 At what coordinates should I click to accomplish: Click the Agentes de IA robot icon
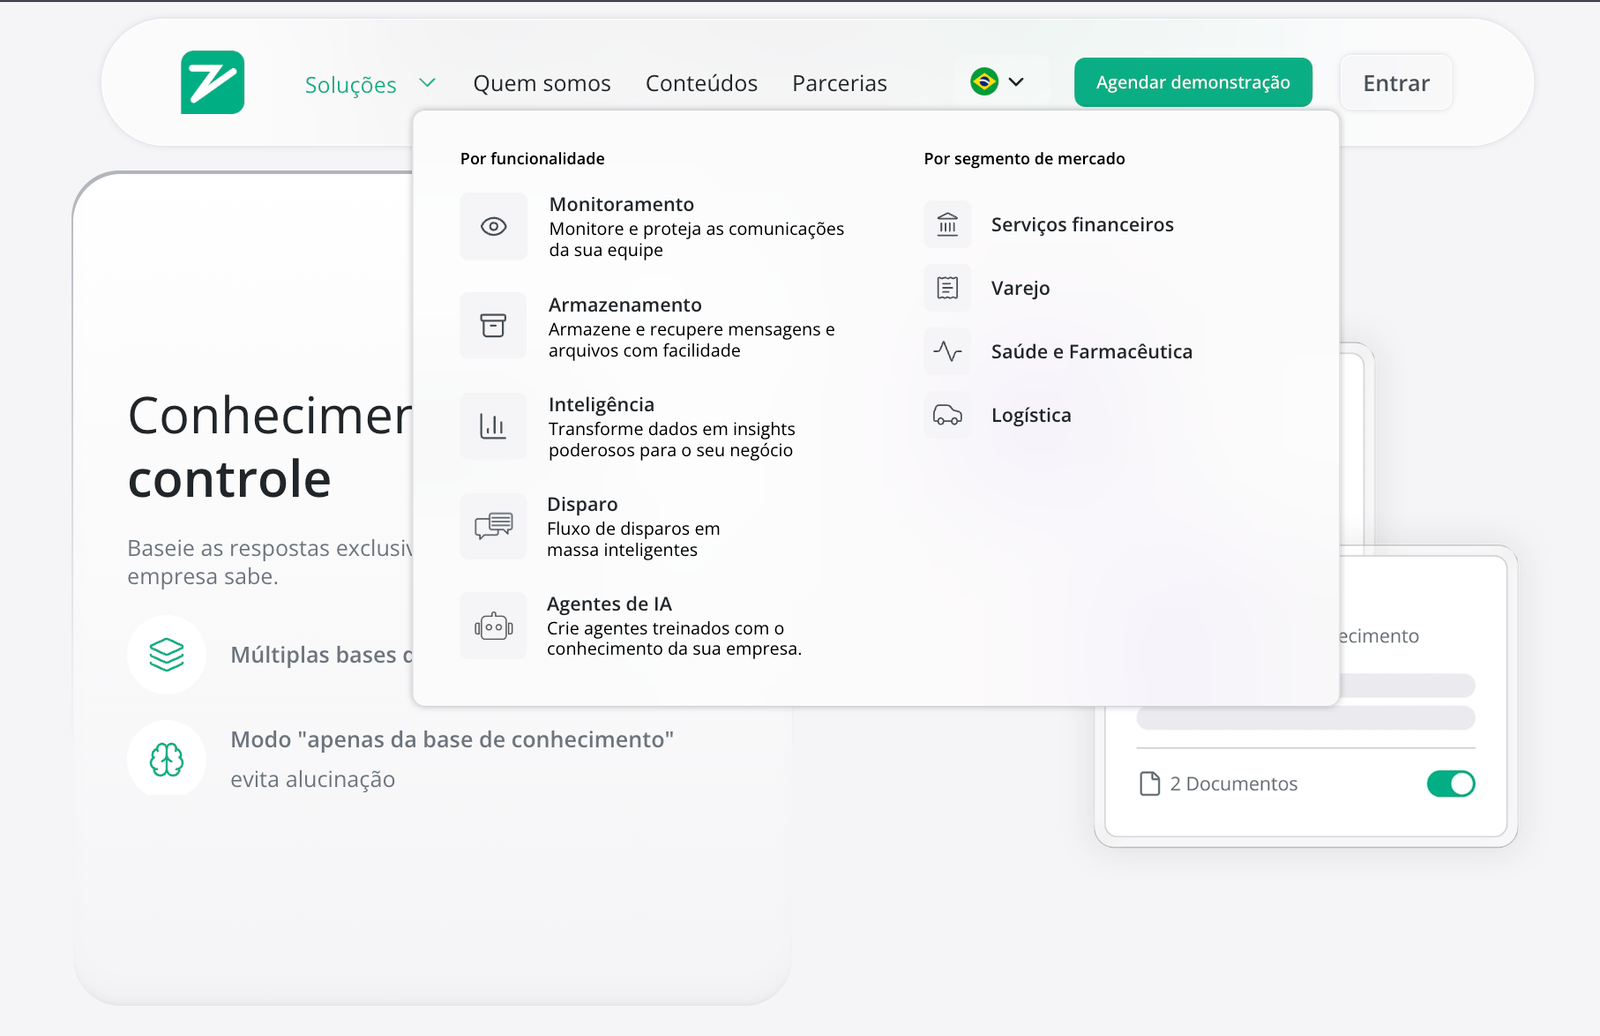point(493,627)
